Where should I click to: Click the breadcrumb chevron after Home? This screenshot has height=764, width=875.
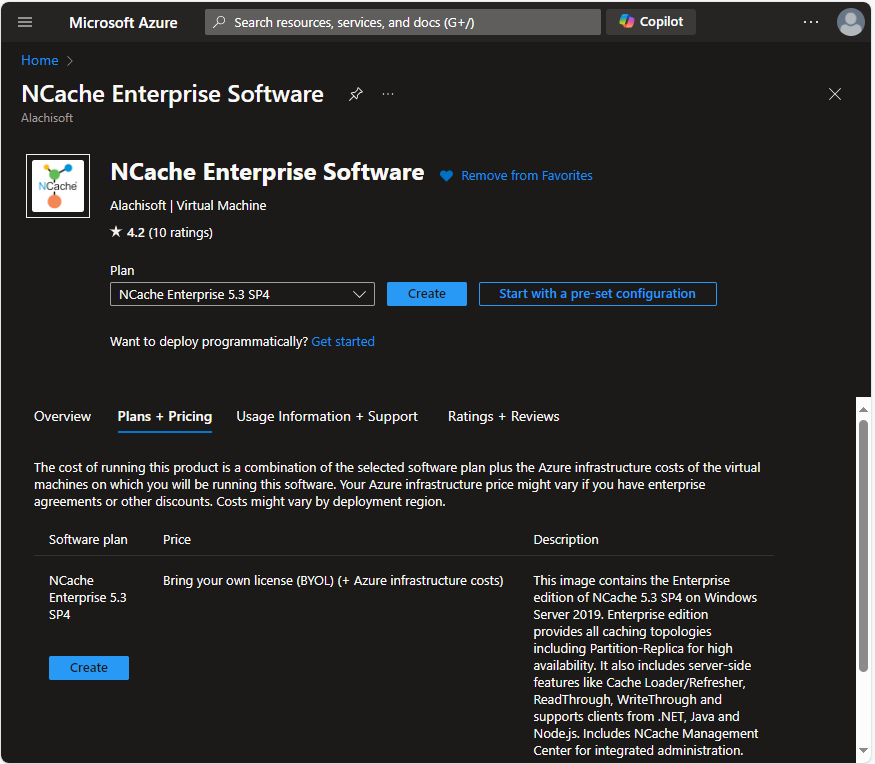[70, 61]
